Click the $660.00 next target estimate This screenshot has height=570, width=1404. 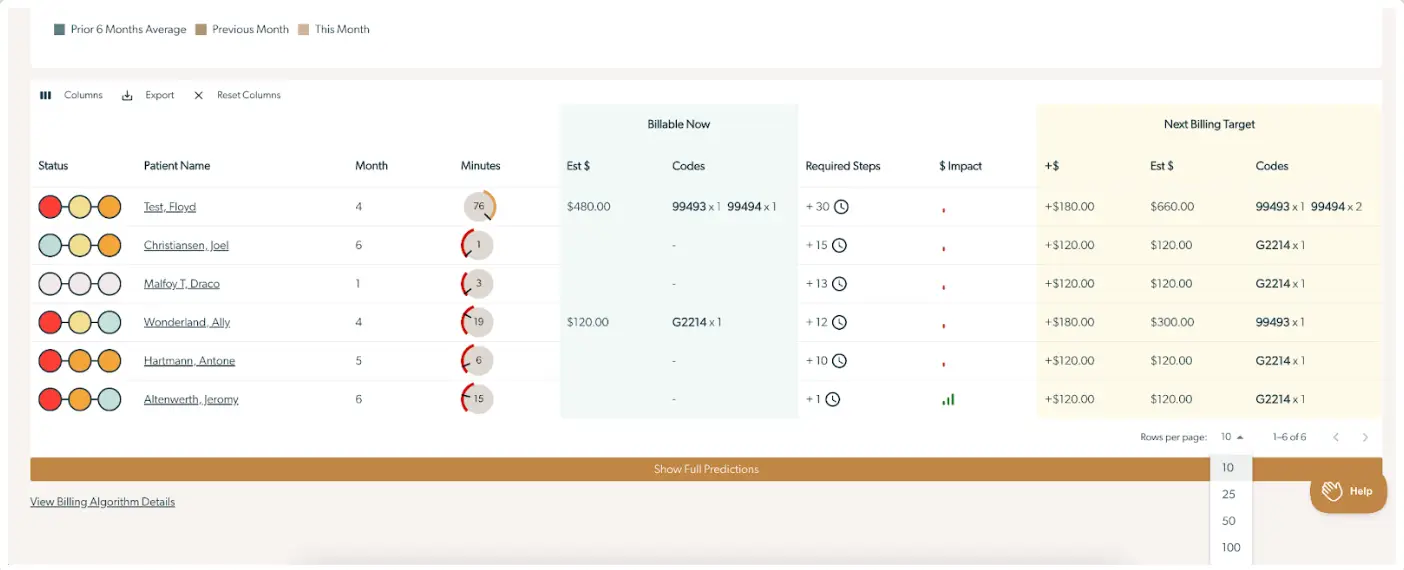pos(1172,207)
